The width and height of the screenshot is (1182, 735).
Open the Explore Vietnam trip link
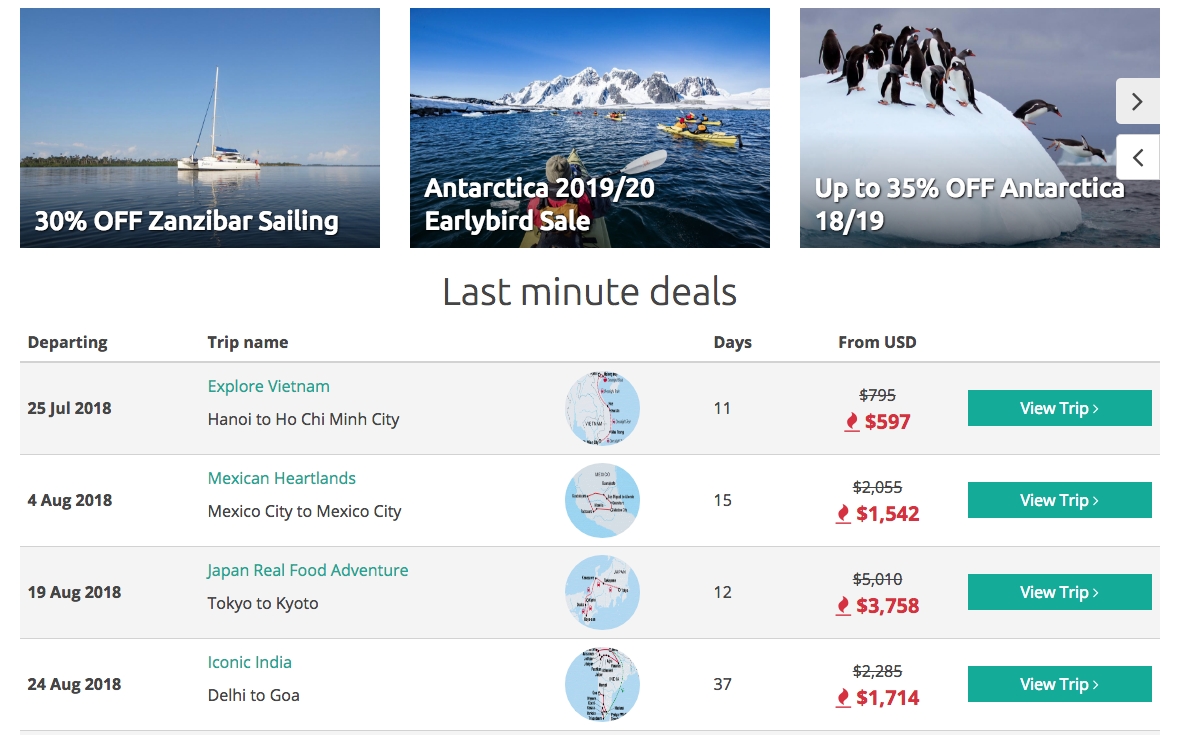(x=268, y=386)
